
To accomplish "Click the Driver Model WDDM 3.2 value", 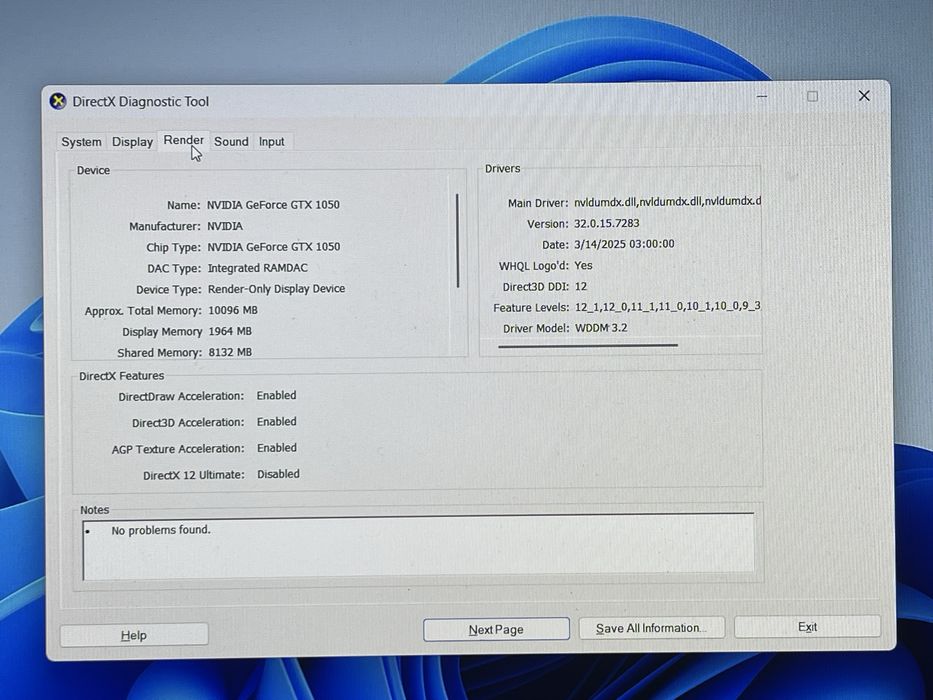I will pyautogui.click(x=601, y=328).
